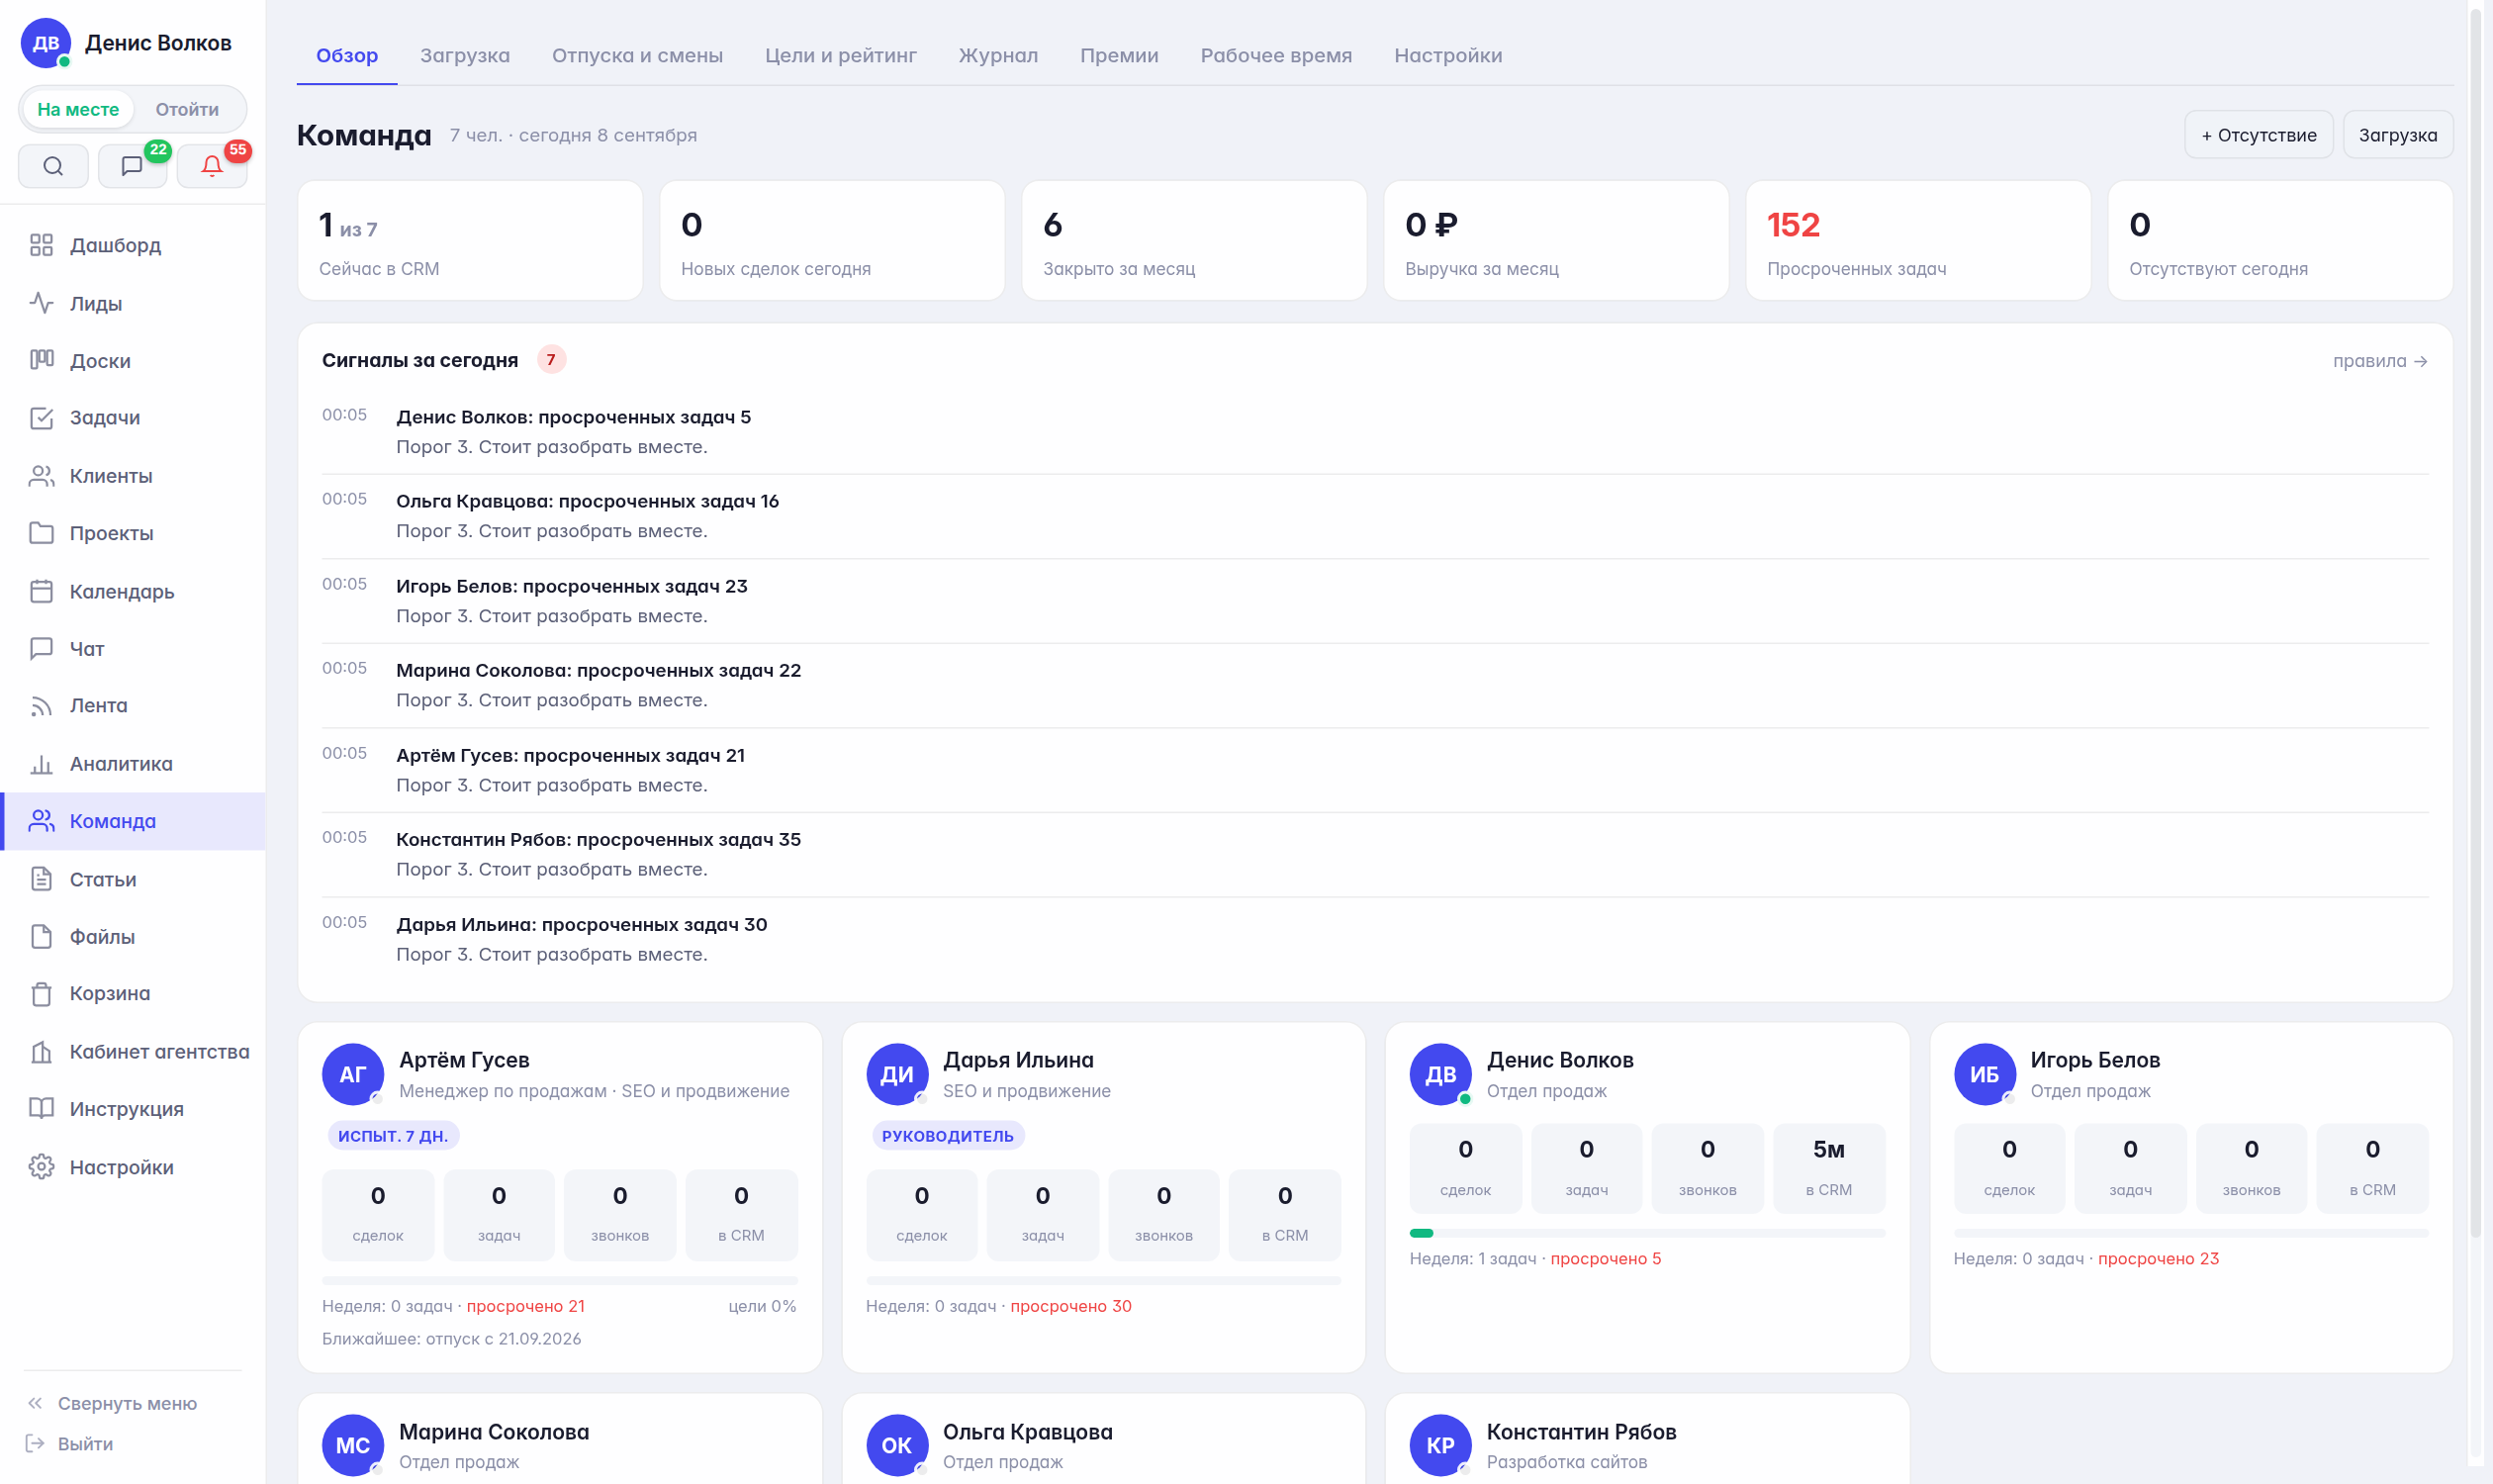
Task: Click Свернуть меню
Action: (127, 1403)
